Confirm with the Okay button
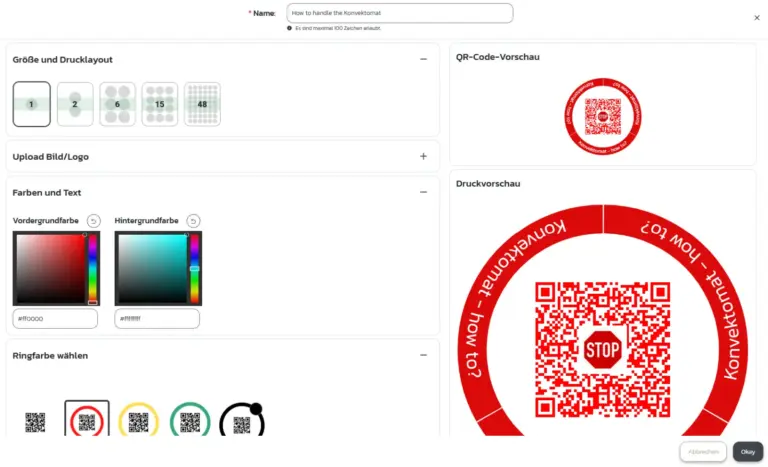768x467 pixels. point(748,452)
